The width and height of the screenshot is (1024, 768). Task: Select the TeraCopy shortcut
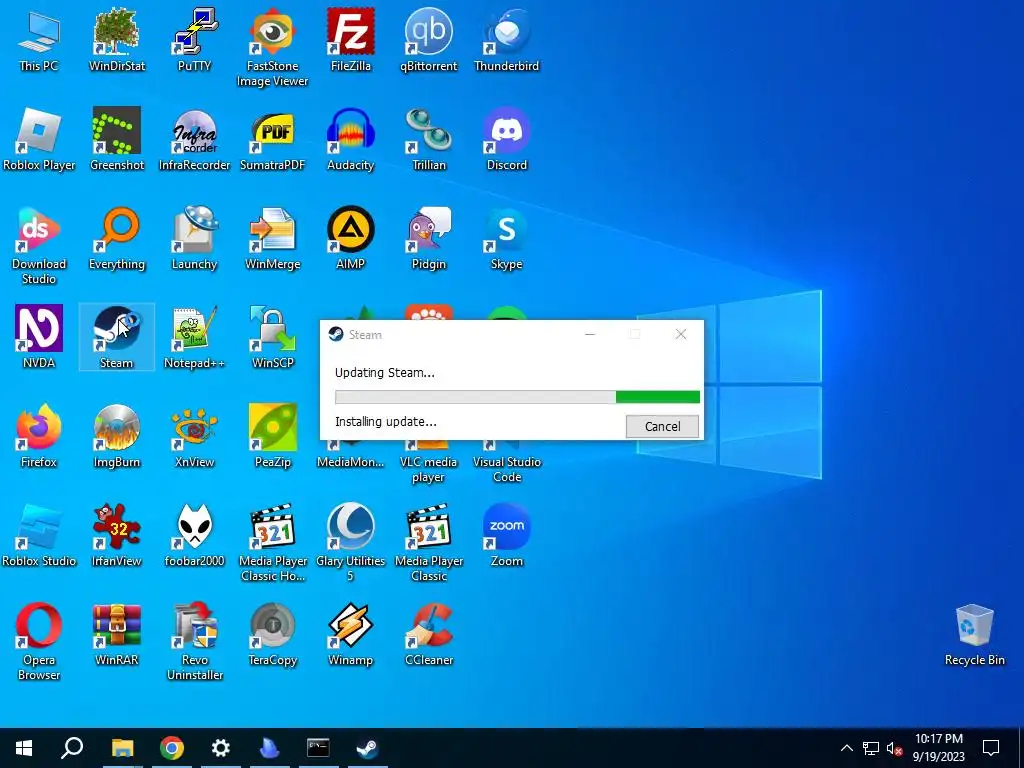[x=272, y=635]
